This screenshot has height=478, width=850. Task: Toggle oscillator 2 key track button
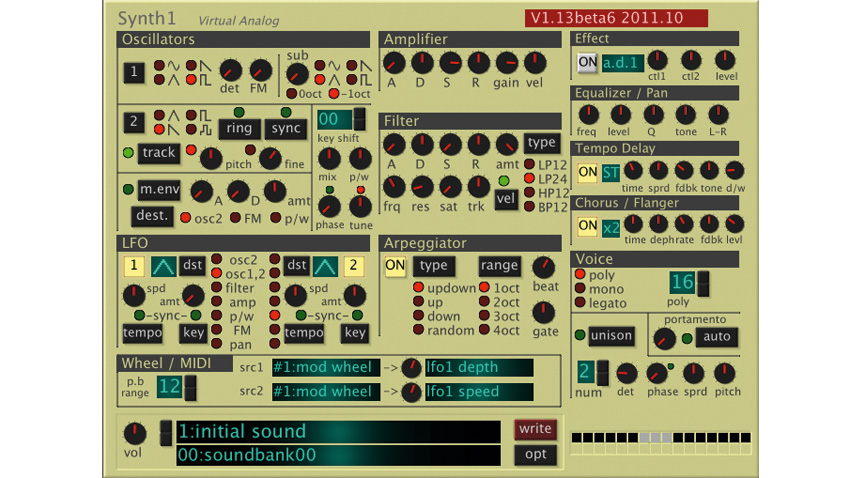[159, 153]
